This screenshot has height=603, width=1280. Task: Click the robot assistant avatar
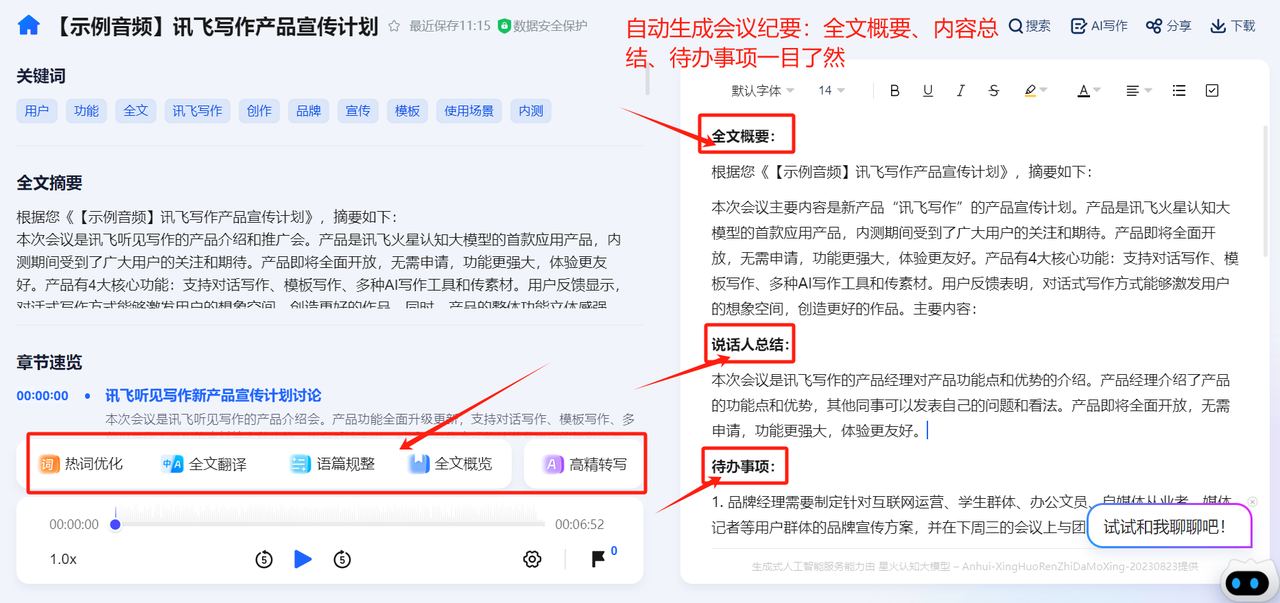[1246, 582]
